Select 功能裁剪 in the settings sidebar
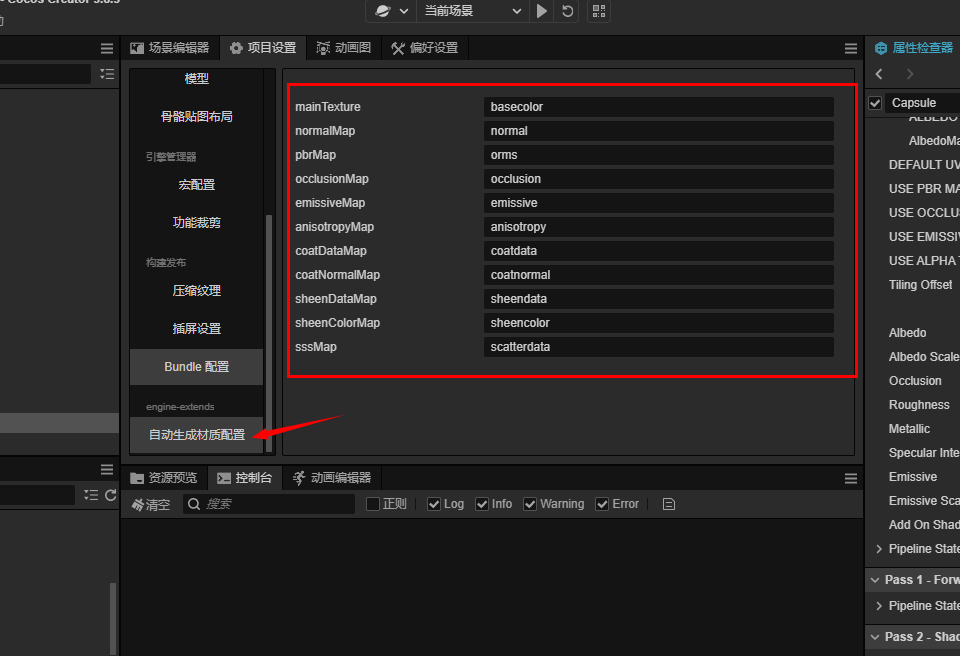The height and width of the screenshot is (656, 960). pyautogui.click(x=197, y=222)
